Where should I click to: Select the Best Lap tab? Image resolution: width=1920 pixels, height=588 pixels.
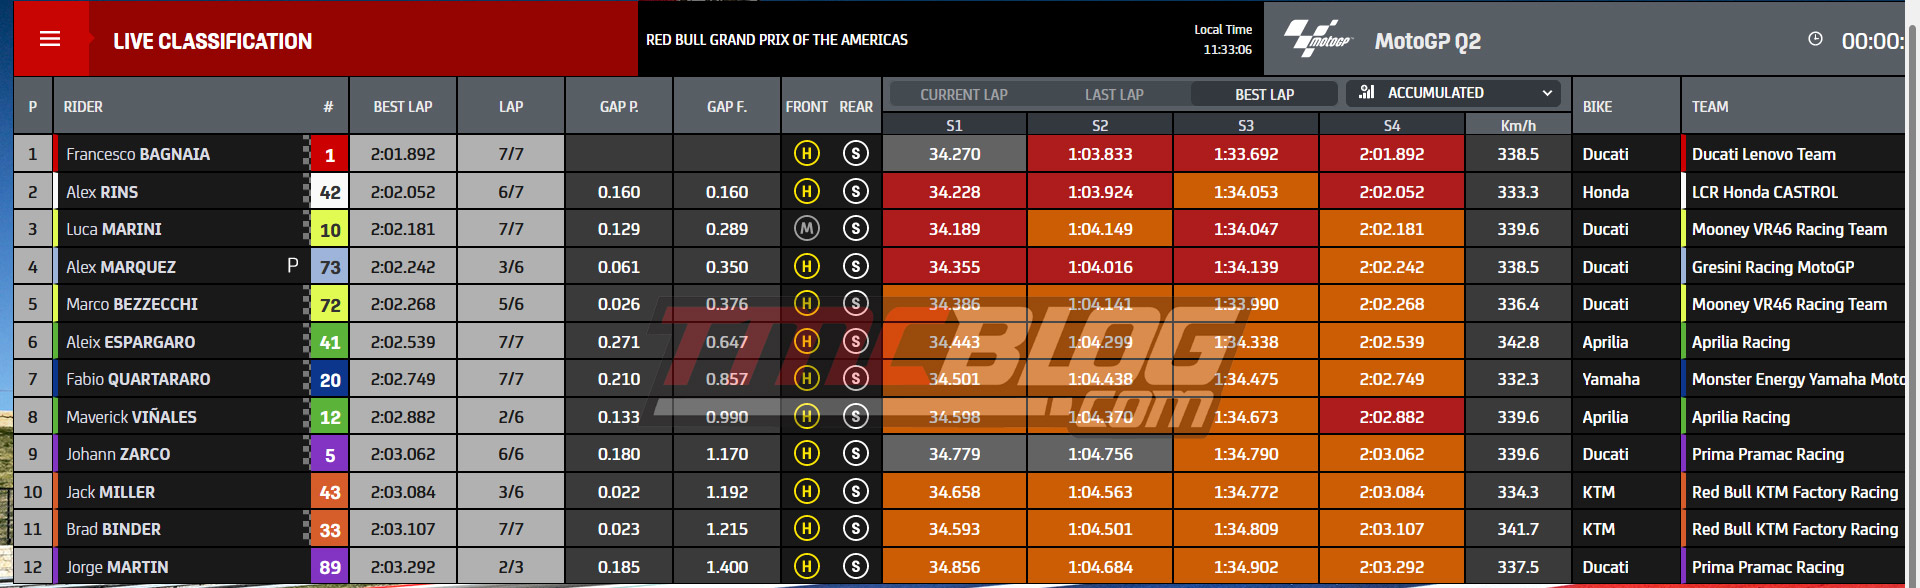tap(1264, 94)
